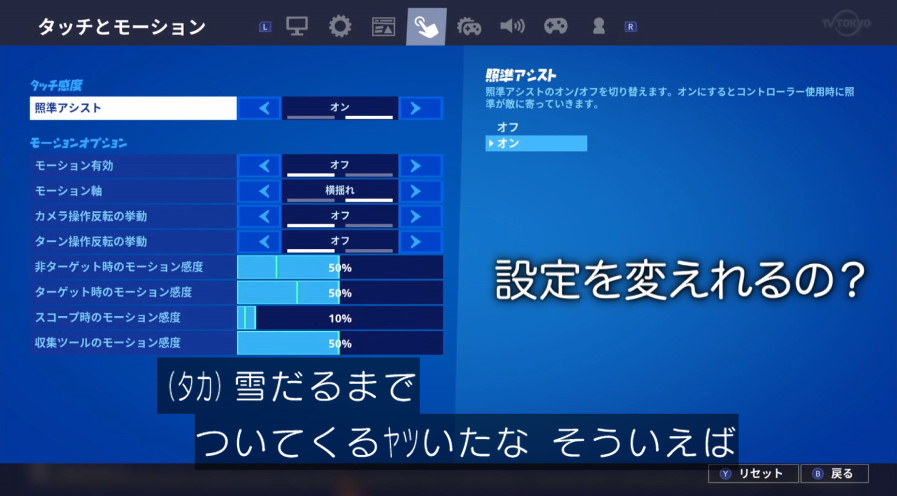Select the モーション有効 row label
The image size is (897, 496).
coord(133,166)
